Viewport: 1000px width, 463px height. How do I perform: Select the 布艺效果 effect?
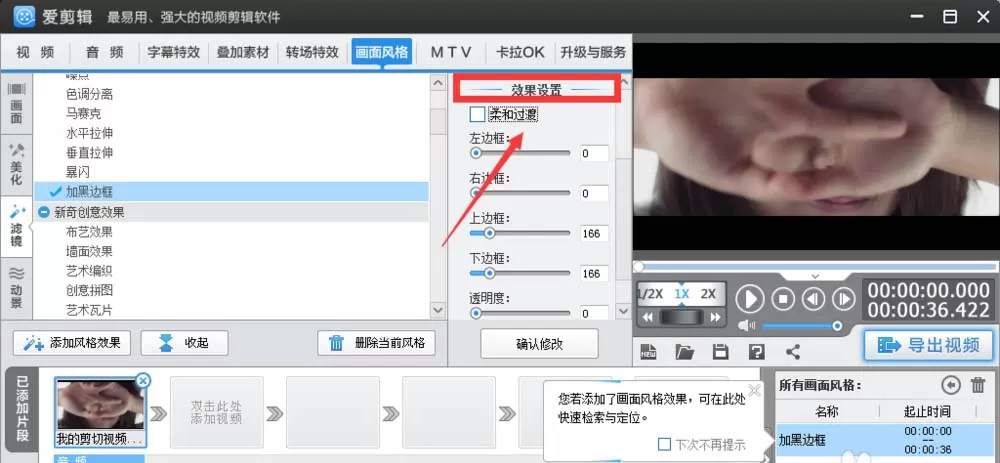(x=89, y=232)
